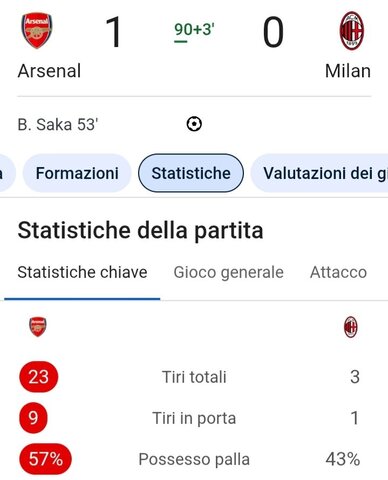Viewport: 388px width, 480px height.
Task: Open the AC Milan crest in the score header
Action: 352,31
